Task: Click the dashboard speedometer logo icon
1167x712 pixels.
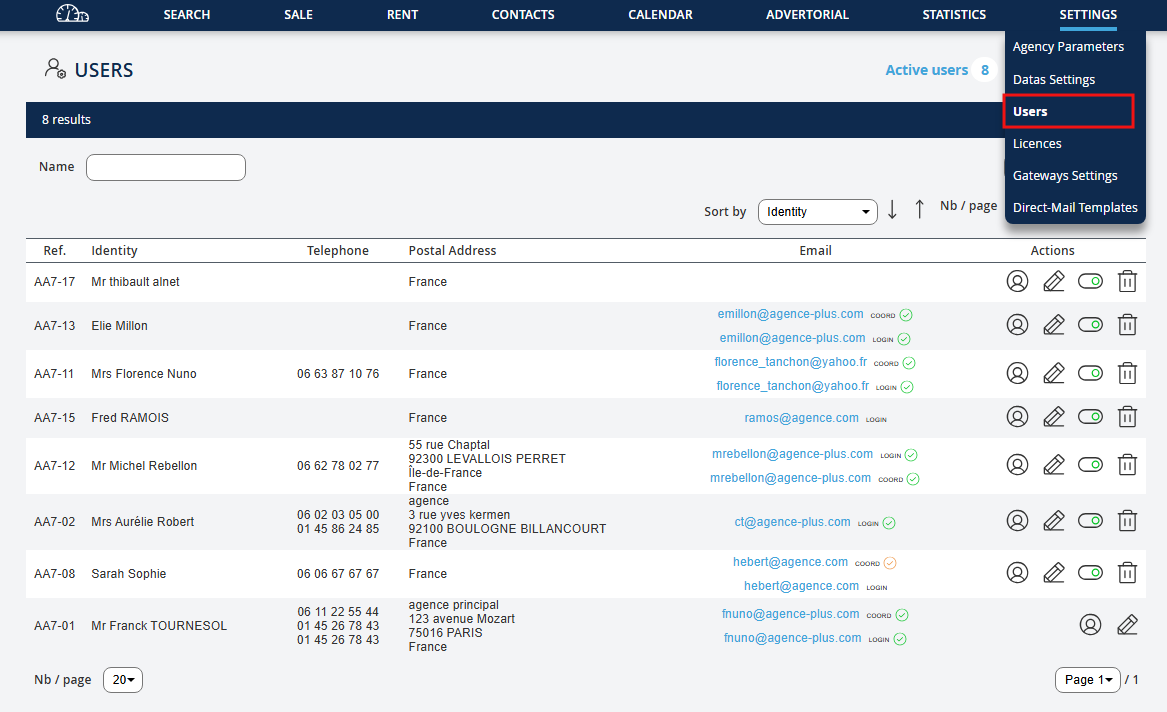Action: [x=72, y=14]
